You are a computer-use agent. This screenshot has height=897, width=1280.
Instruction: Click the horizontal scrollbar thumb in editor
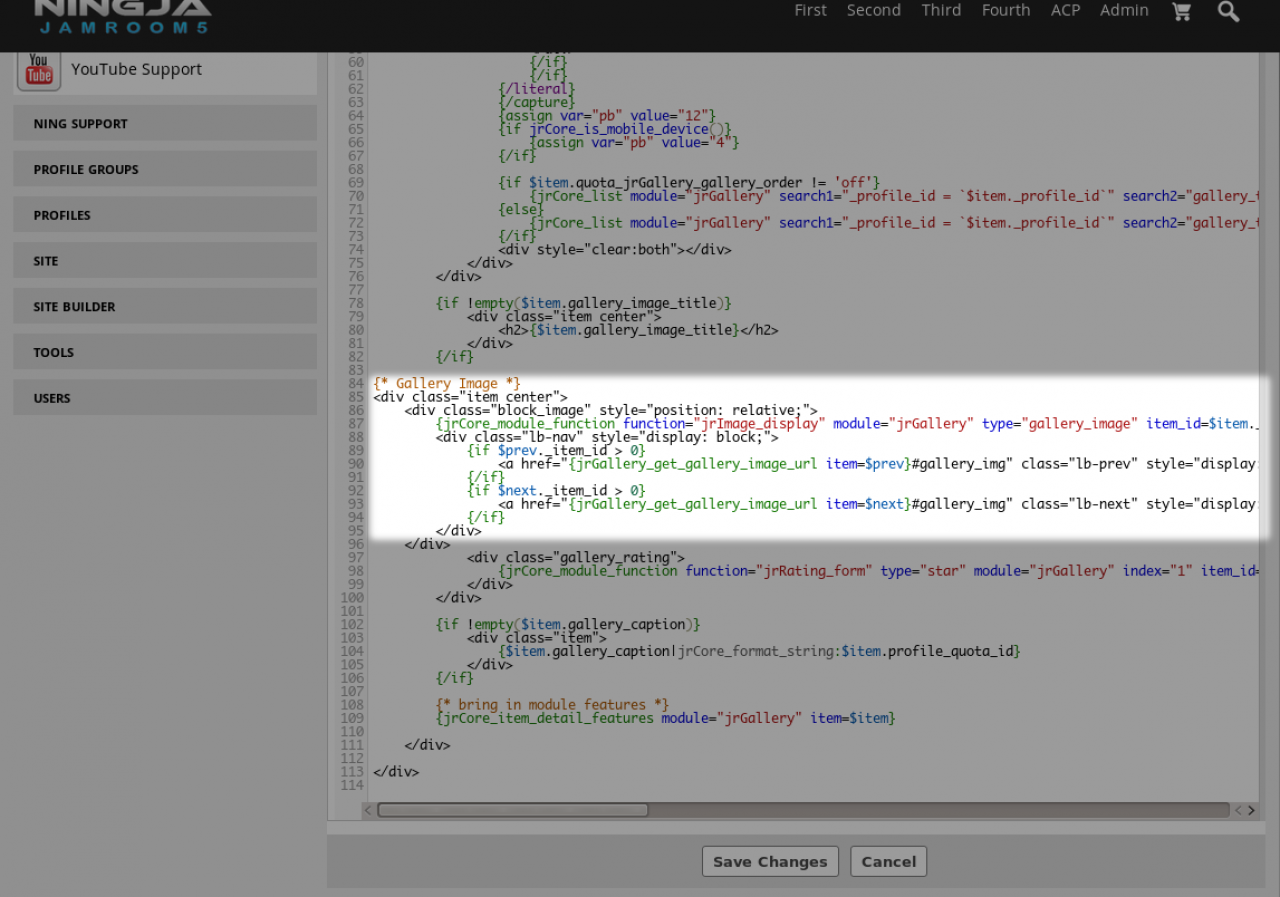(512, 810)
